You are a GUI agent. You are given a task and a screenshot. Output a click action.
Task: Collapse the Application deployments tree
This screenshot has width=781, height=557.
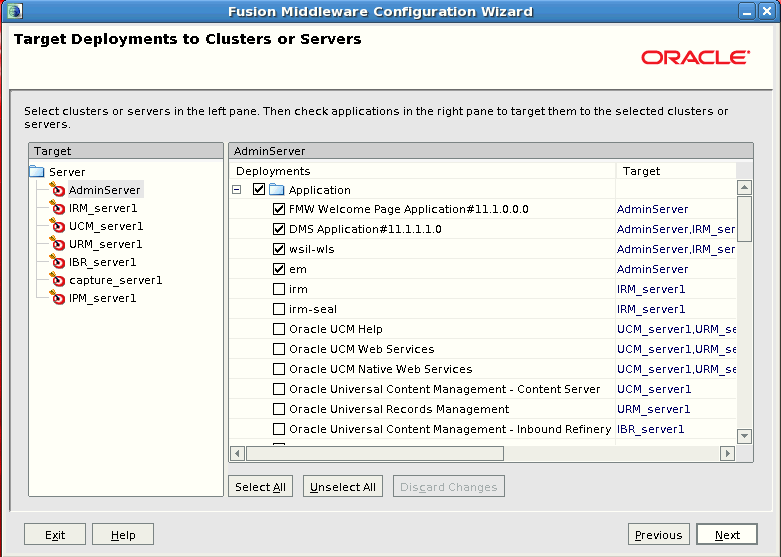(x=237, y=189)
